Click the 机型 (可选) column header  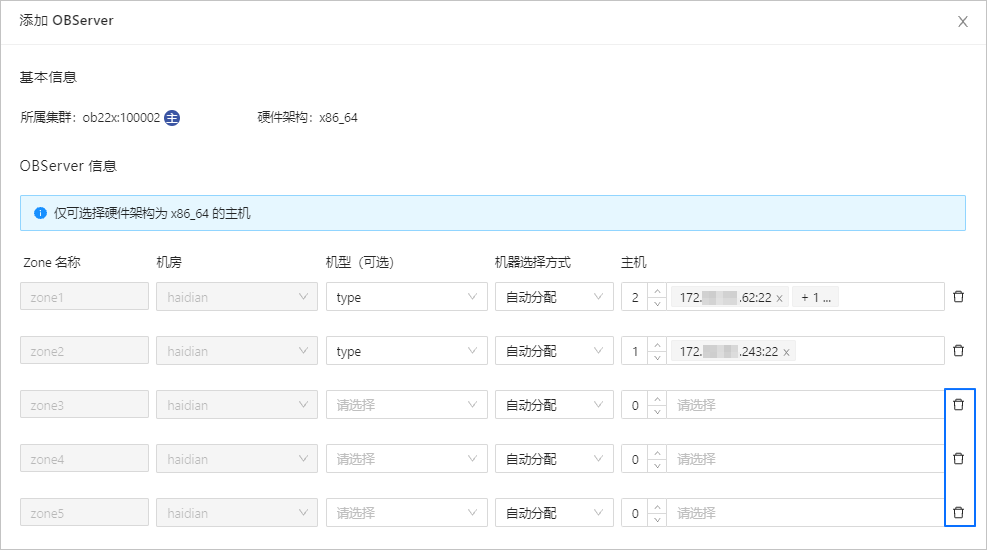click(359, 262)
